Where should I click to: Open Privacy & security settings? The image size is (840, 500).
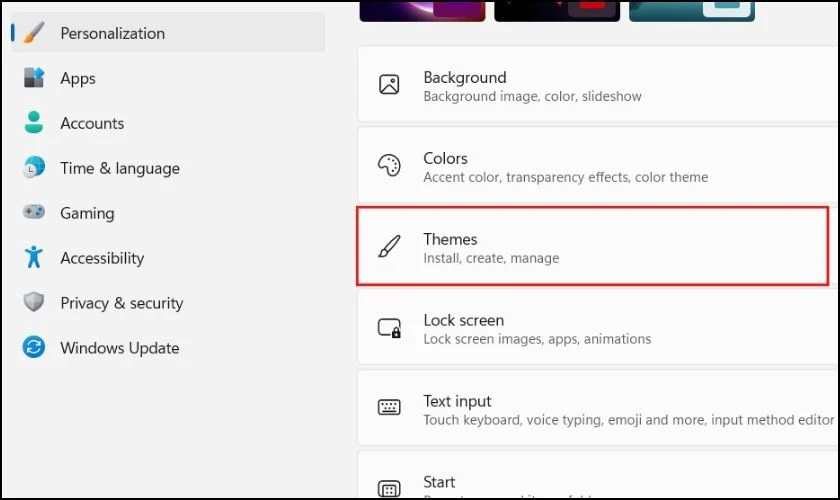(x=122, y=303)
